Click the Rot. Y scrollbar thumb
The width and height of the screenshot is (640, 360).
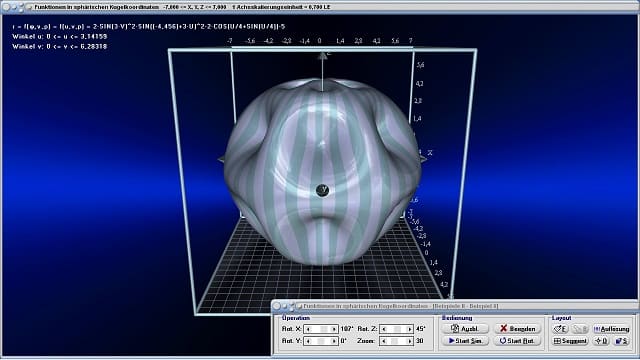(321, 341)
